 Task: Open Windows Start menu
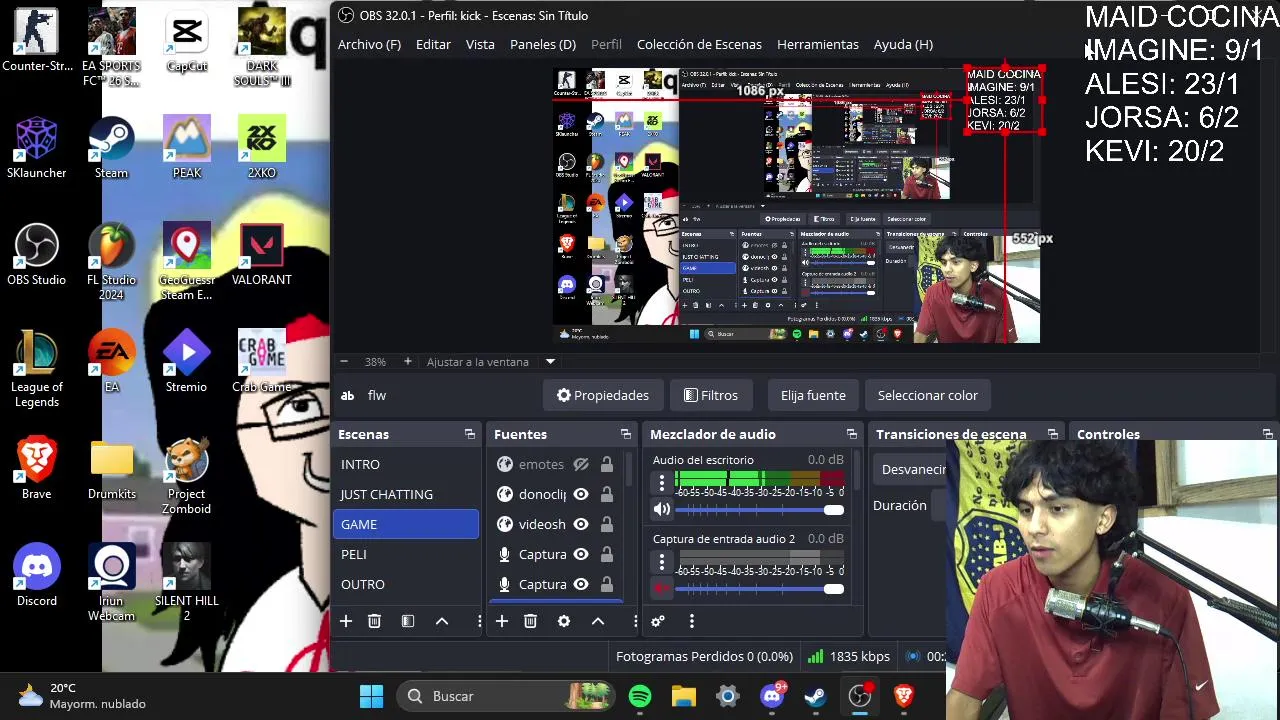[x=371, y=696]
